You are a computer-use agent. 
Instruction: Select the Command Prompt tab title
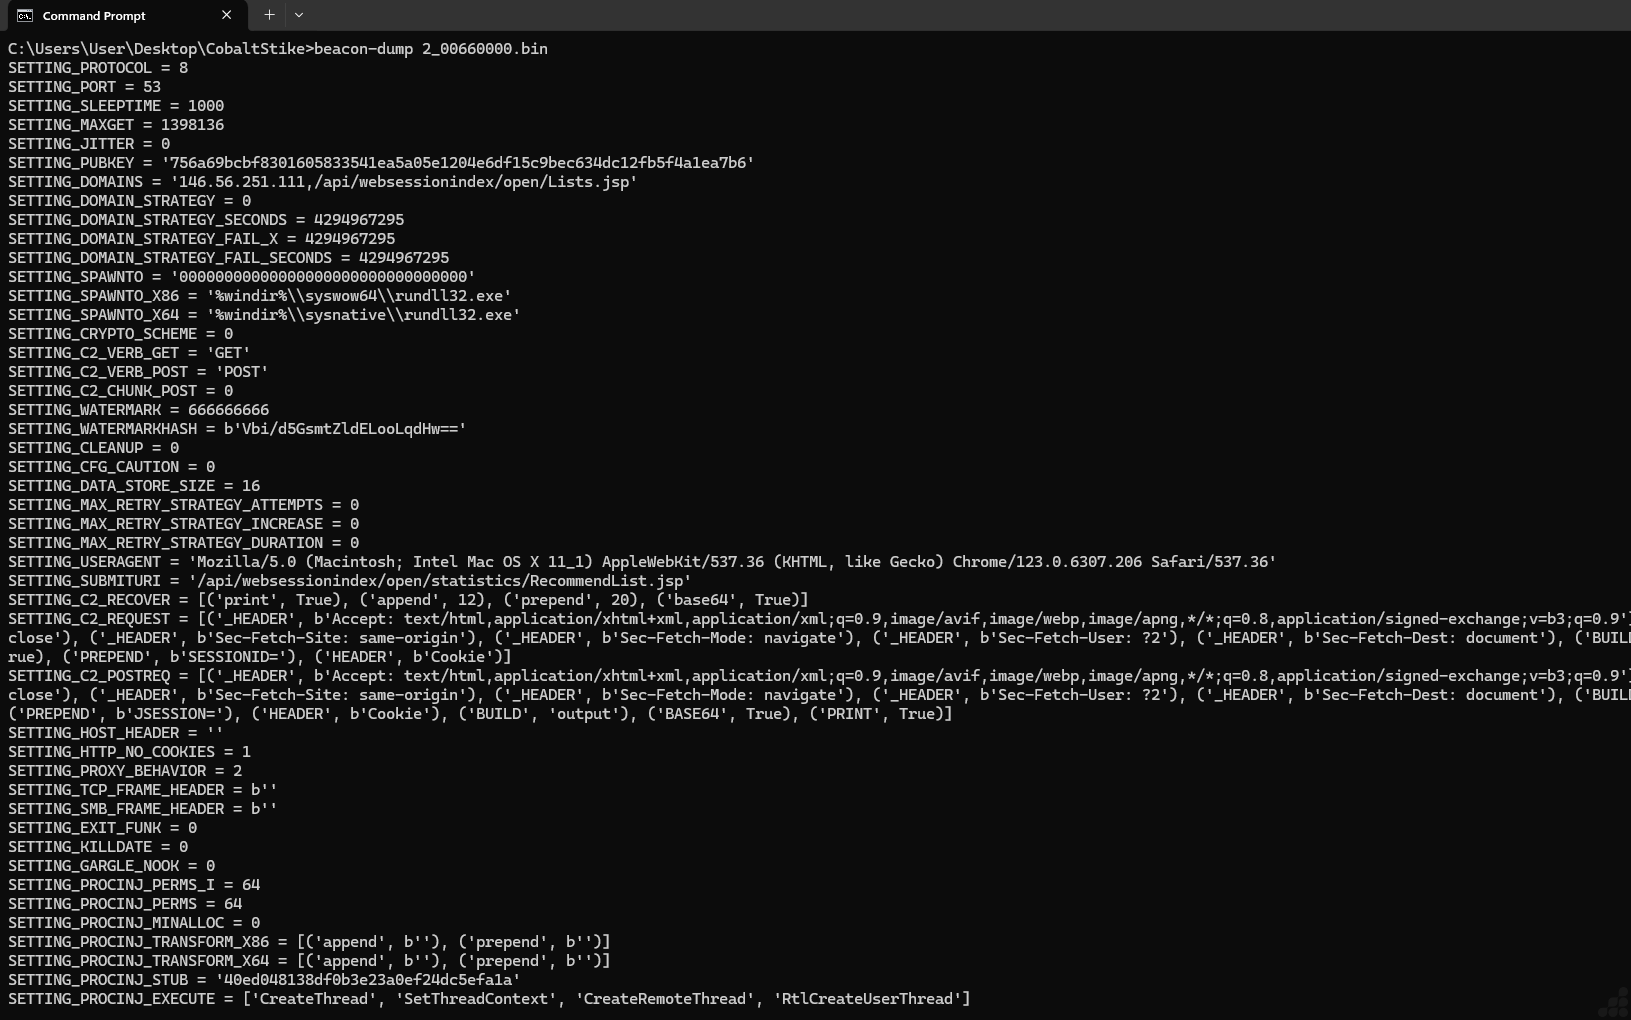[94, 16]
